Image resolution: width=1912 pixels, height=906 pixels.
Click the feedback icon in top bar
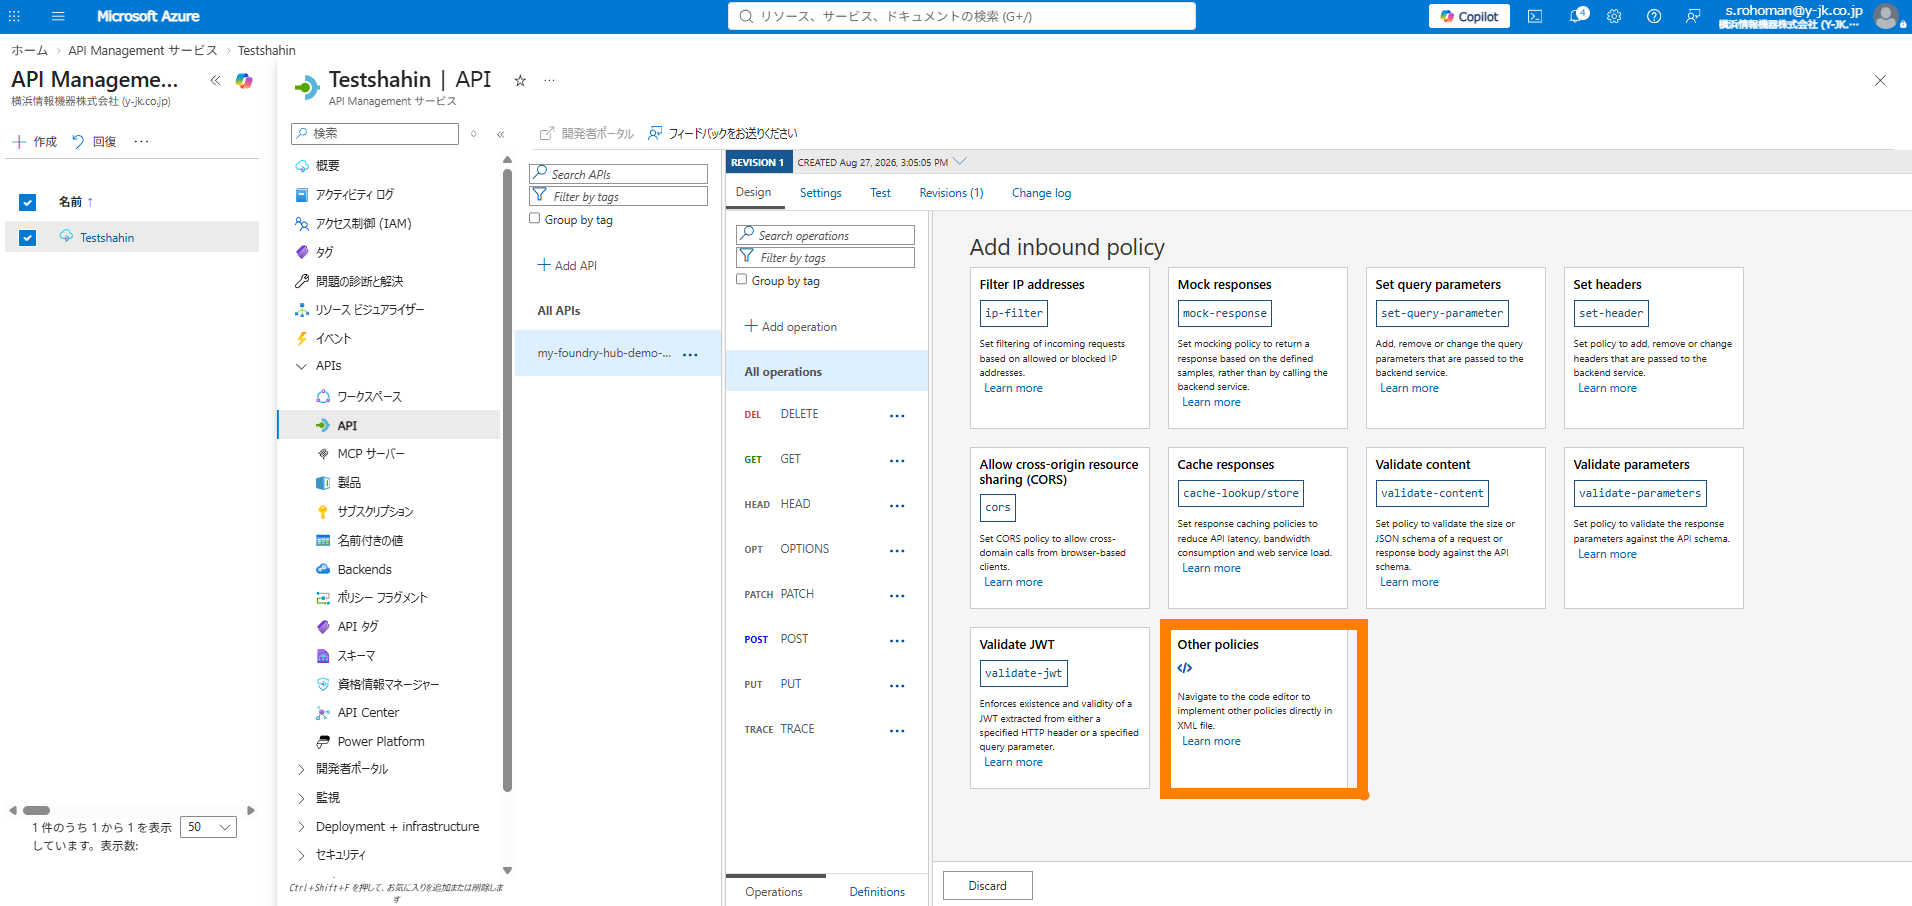point(1693,16)
